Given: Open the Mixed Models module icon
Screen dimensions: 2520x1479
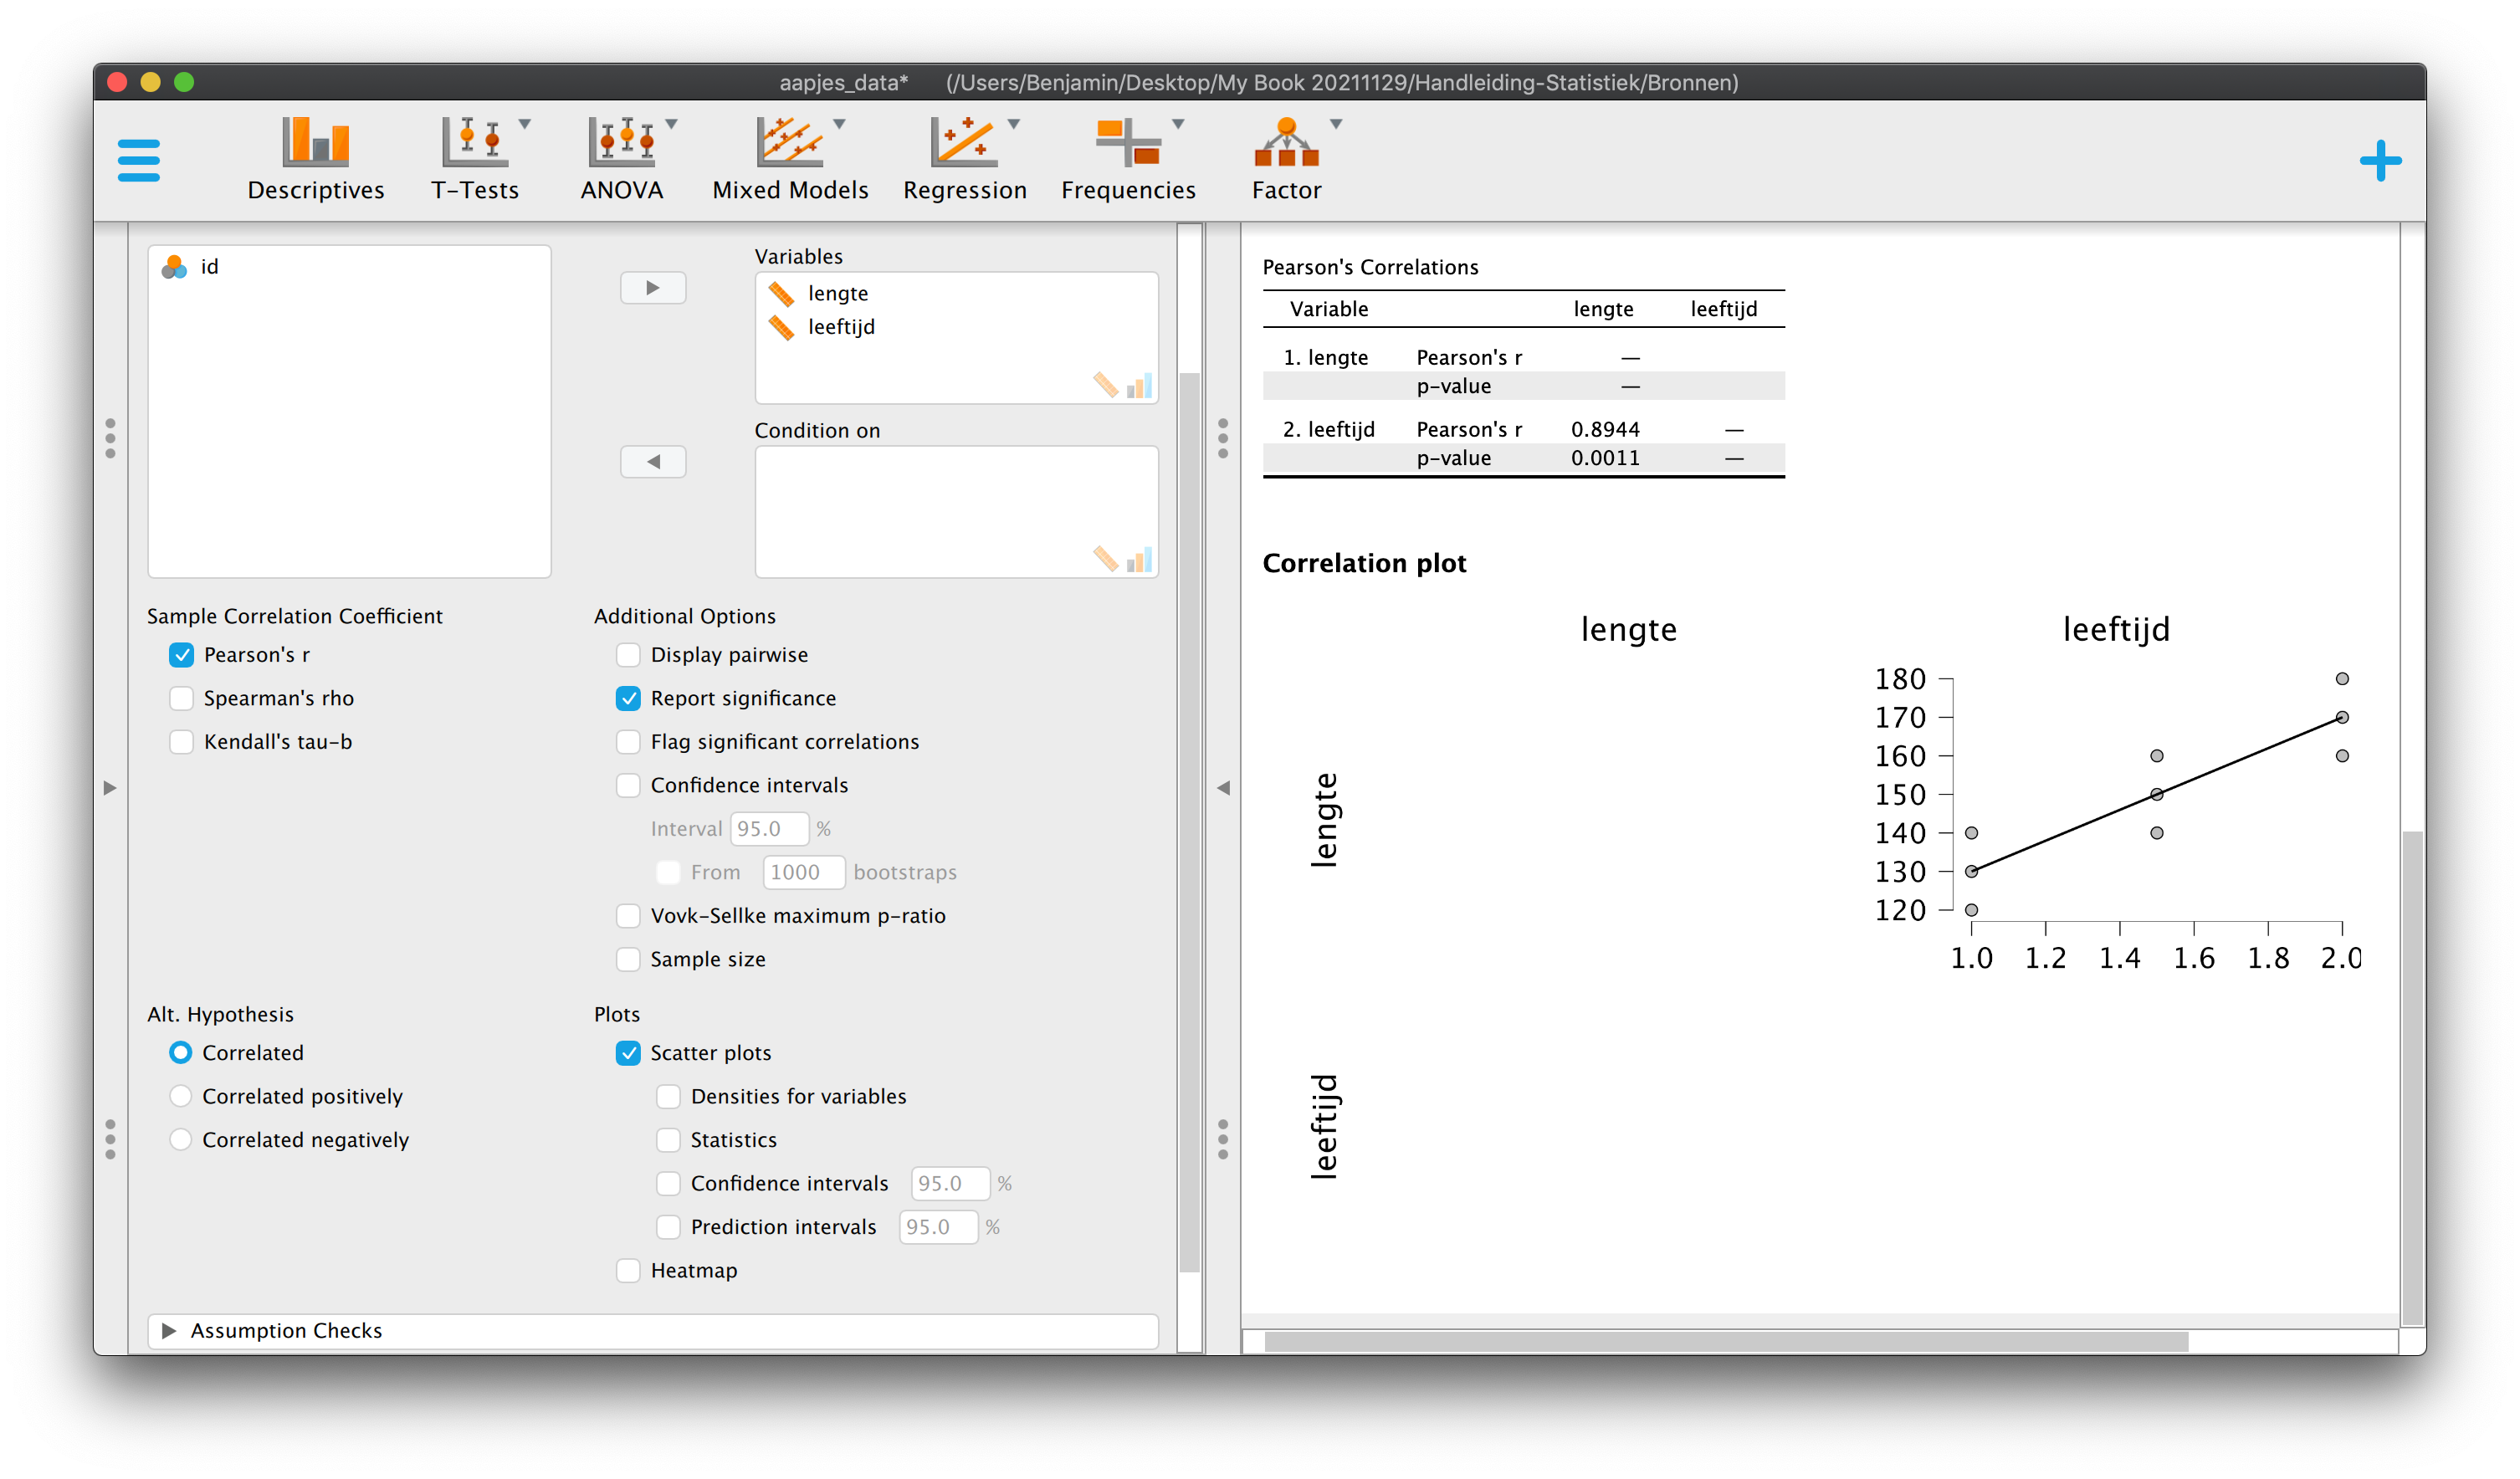Looking at the screenshot, I should tap(789, 142).
